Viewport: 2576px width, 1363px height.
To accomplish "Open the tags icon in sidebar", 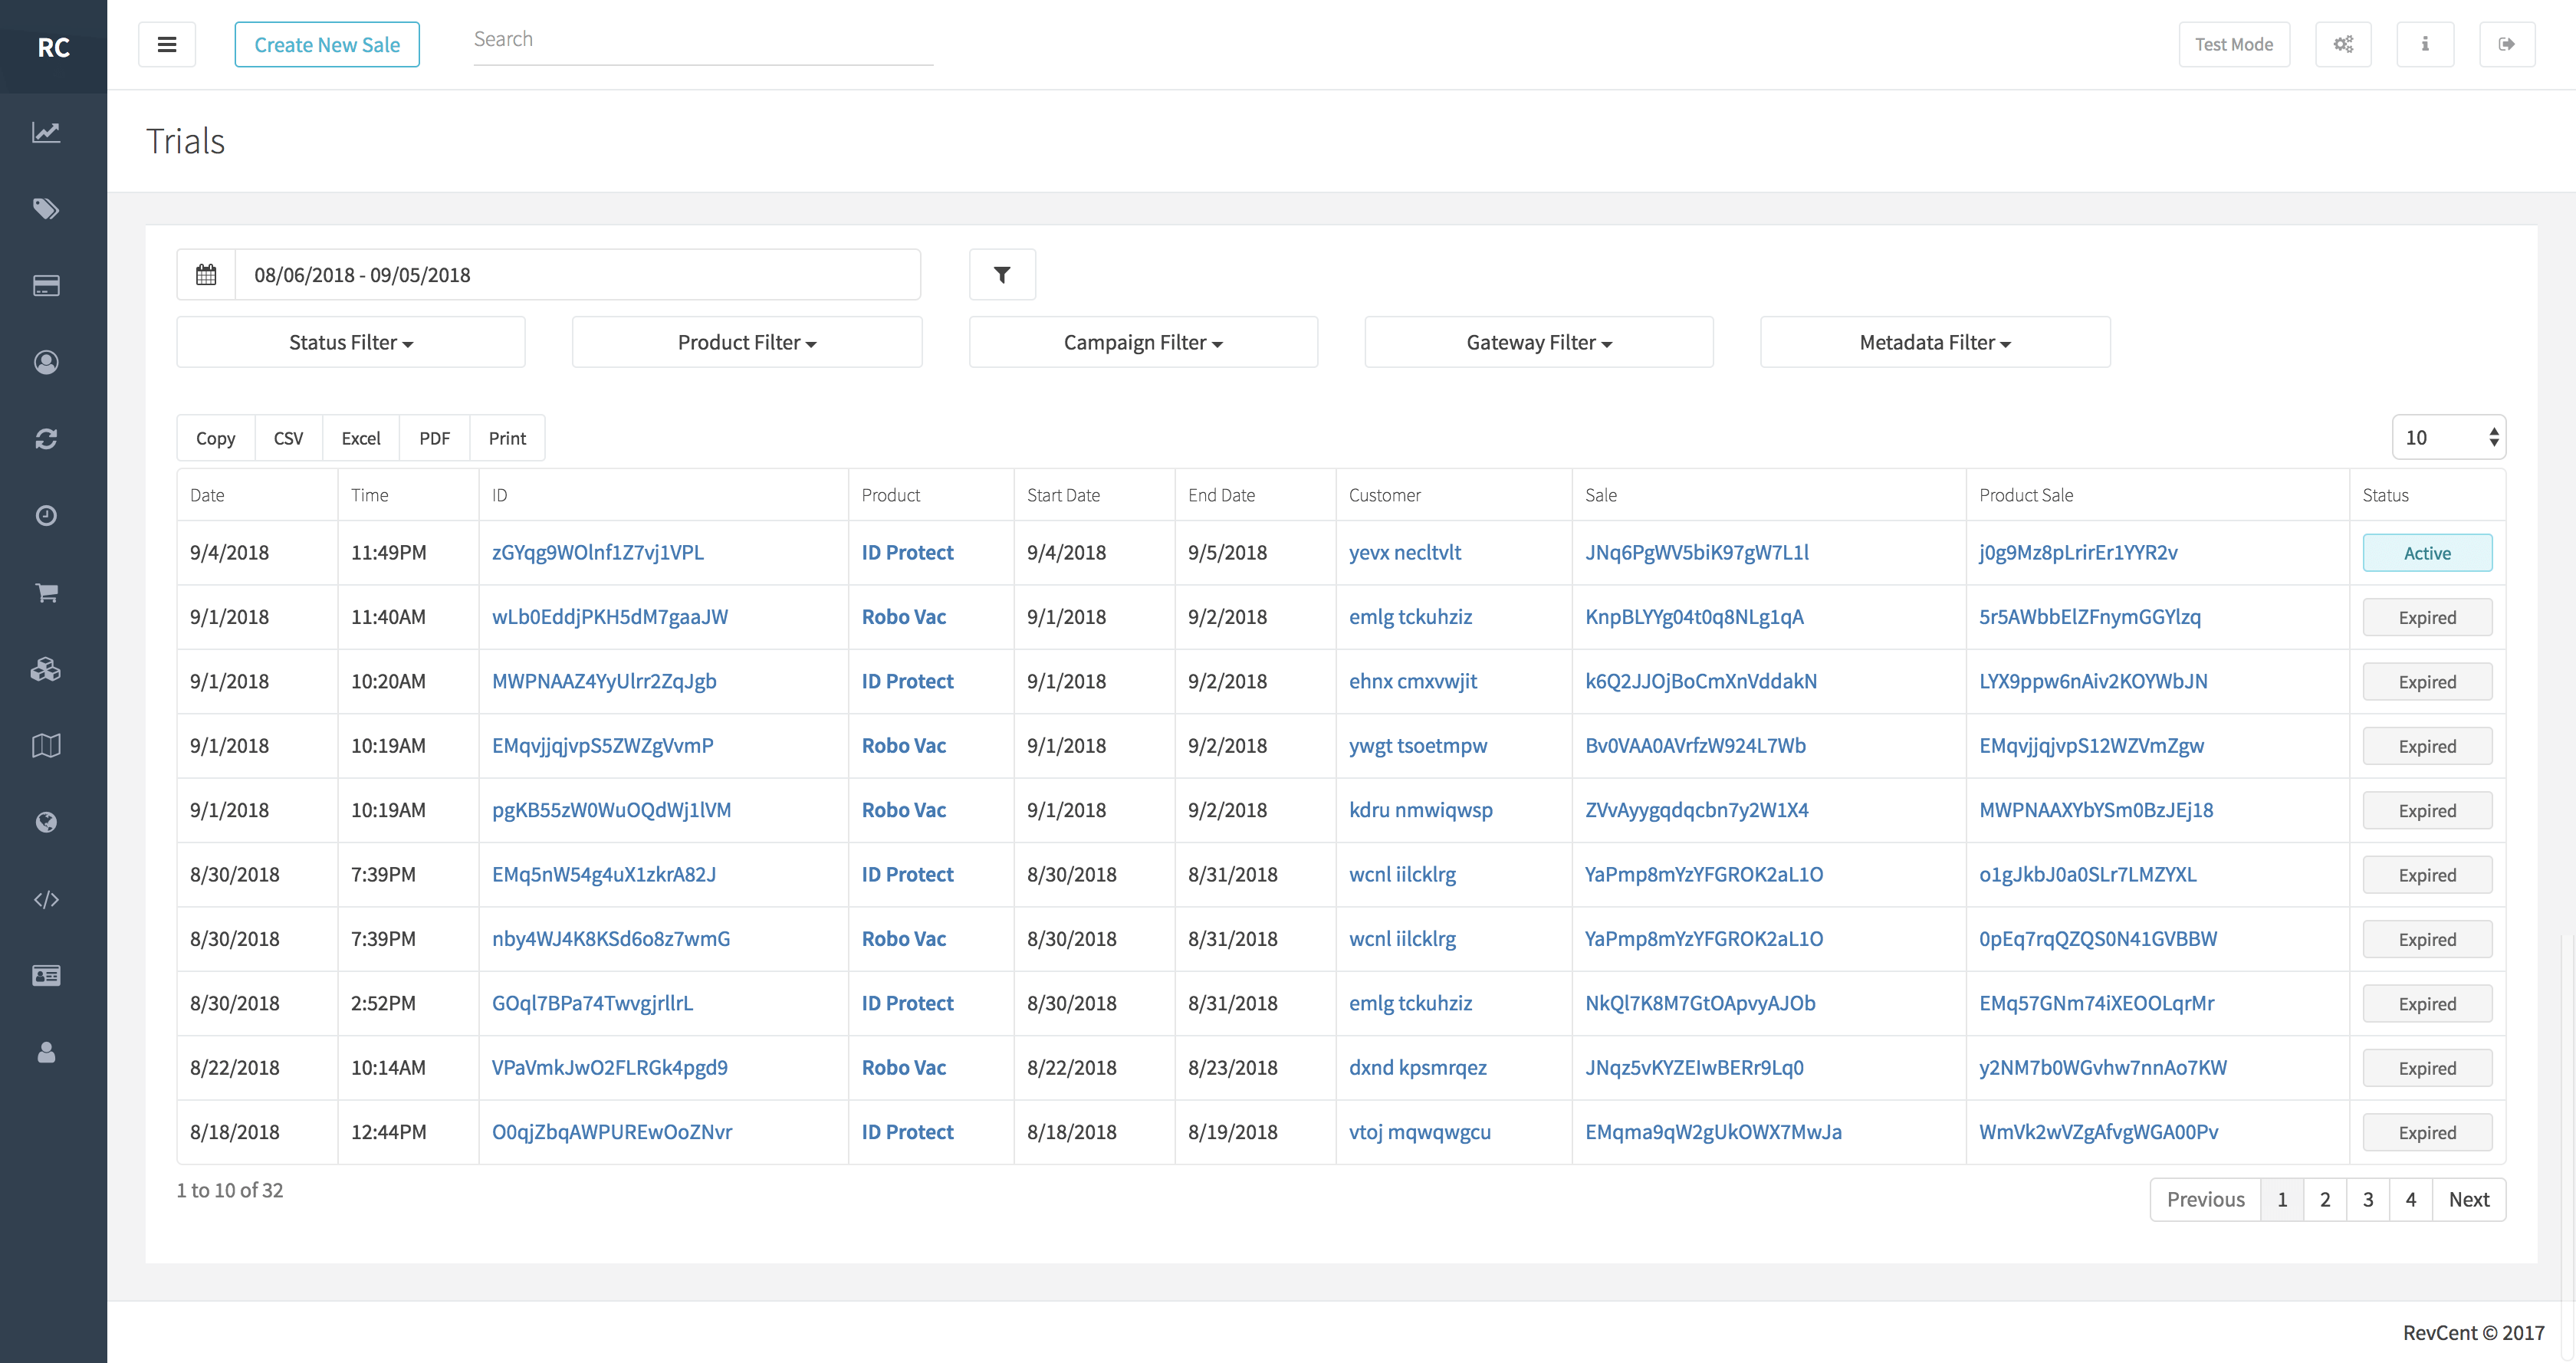I will pyautogui.click(x=46, y=209).
